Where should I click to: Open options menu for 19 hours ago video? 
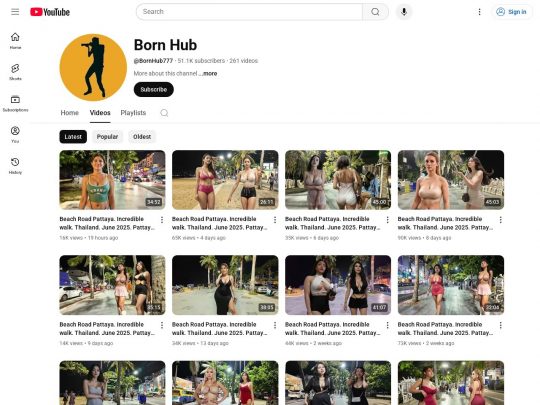pos(162,220)
